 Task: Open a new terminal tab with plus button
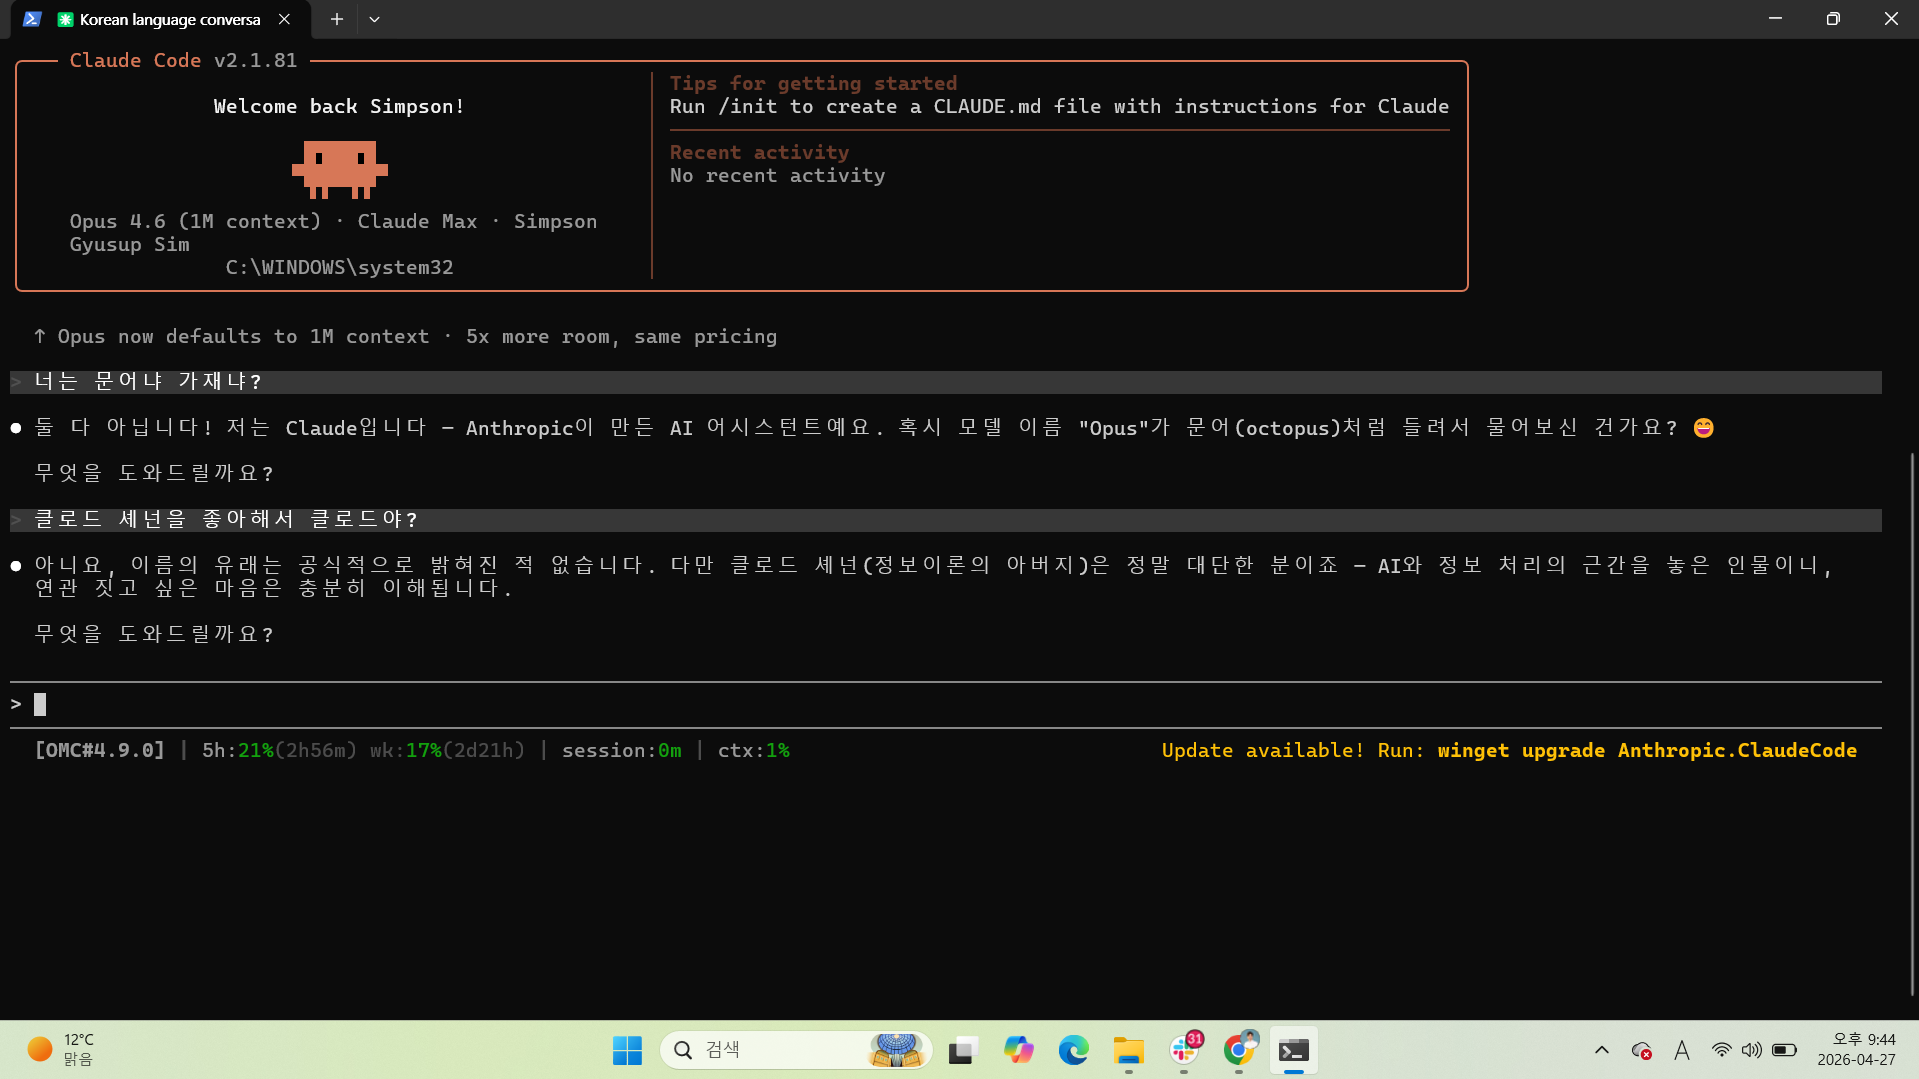tap(337, 19)
